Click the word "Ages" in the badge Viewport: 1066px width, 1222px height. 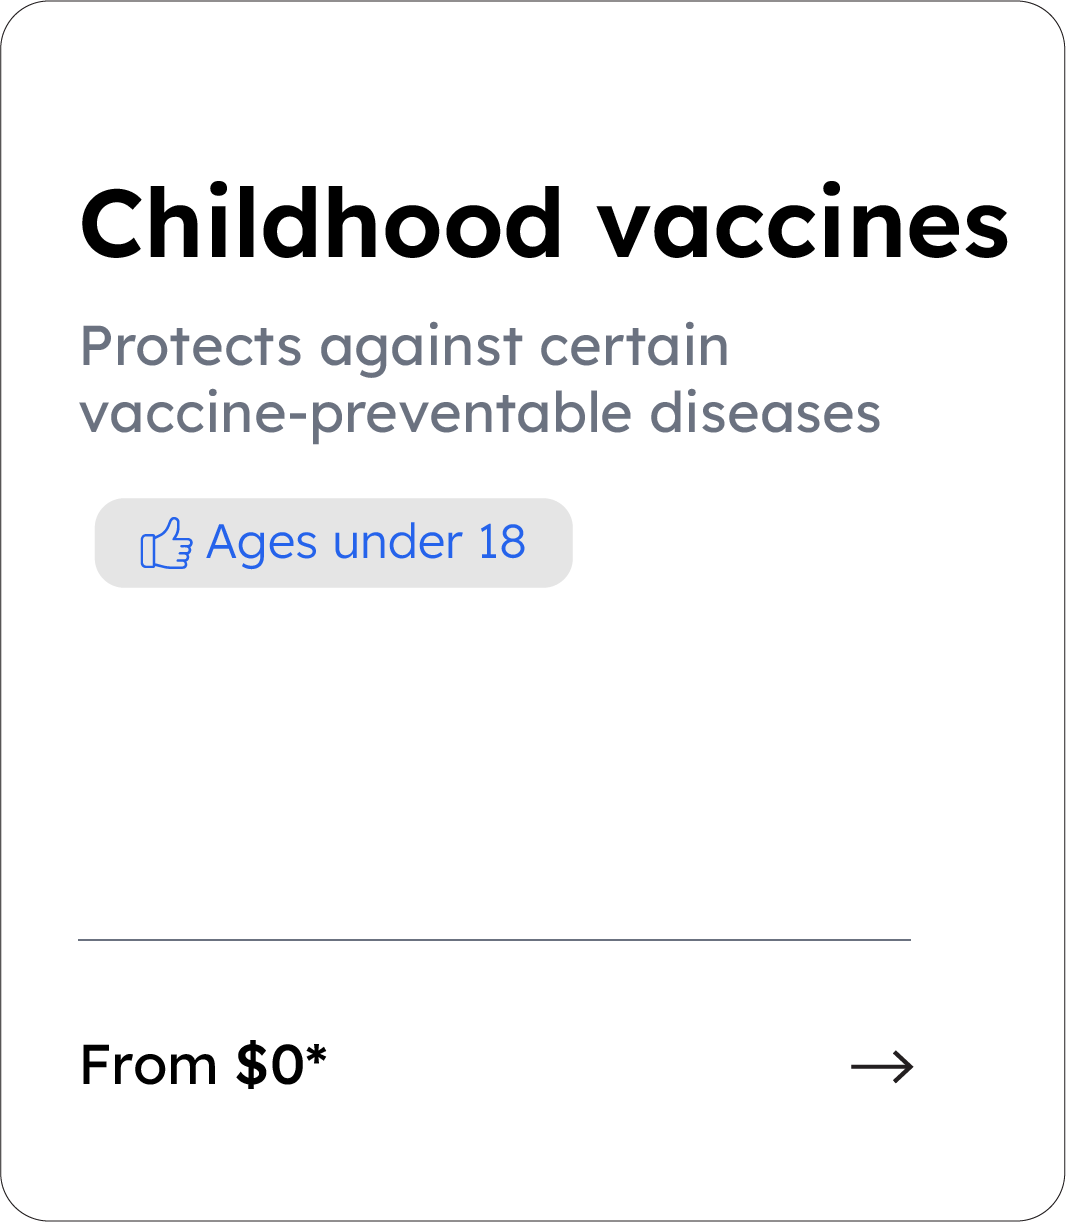coord(262,545)
